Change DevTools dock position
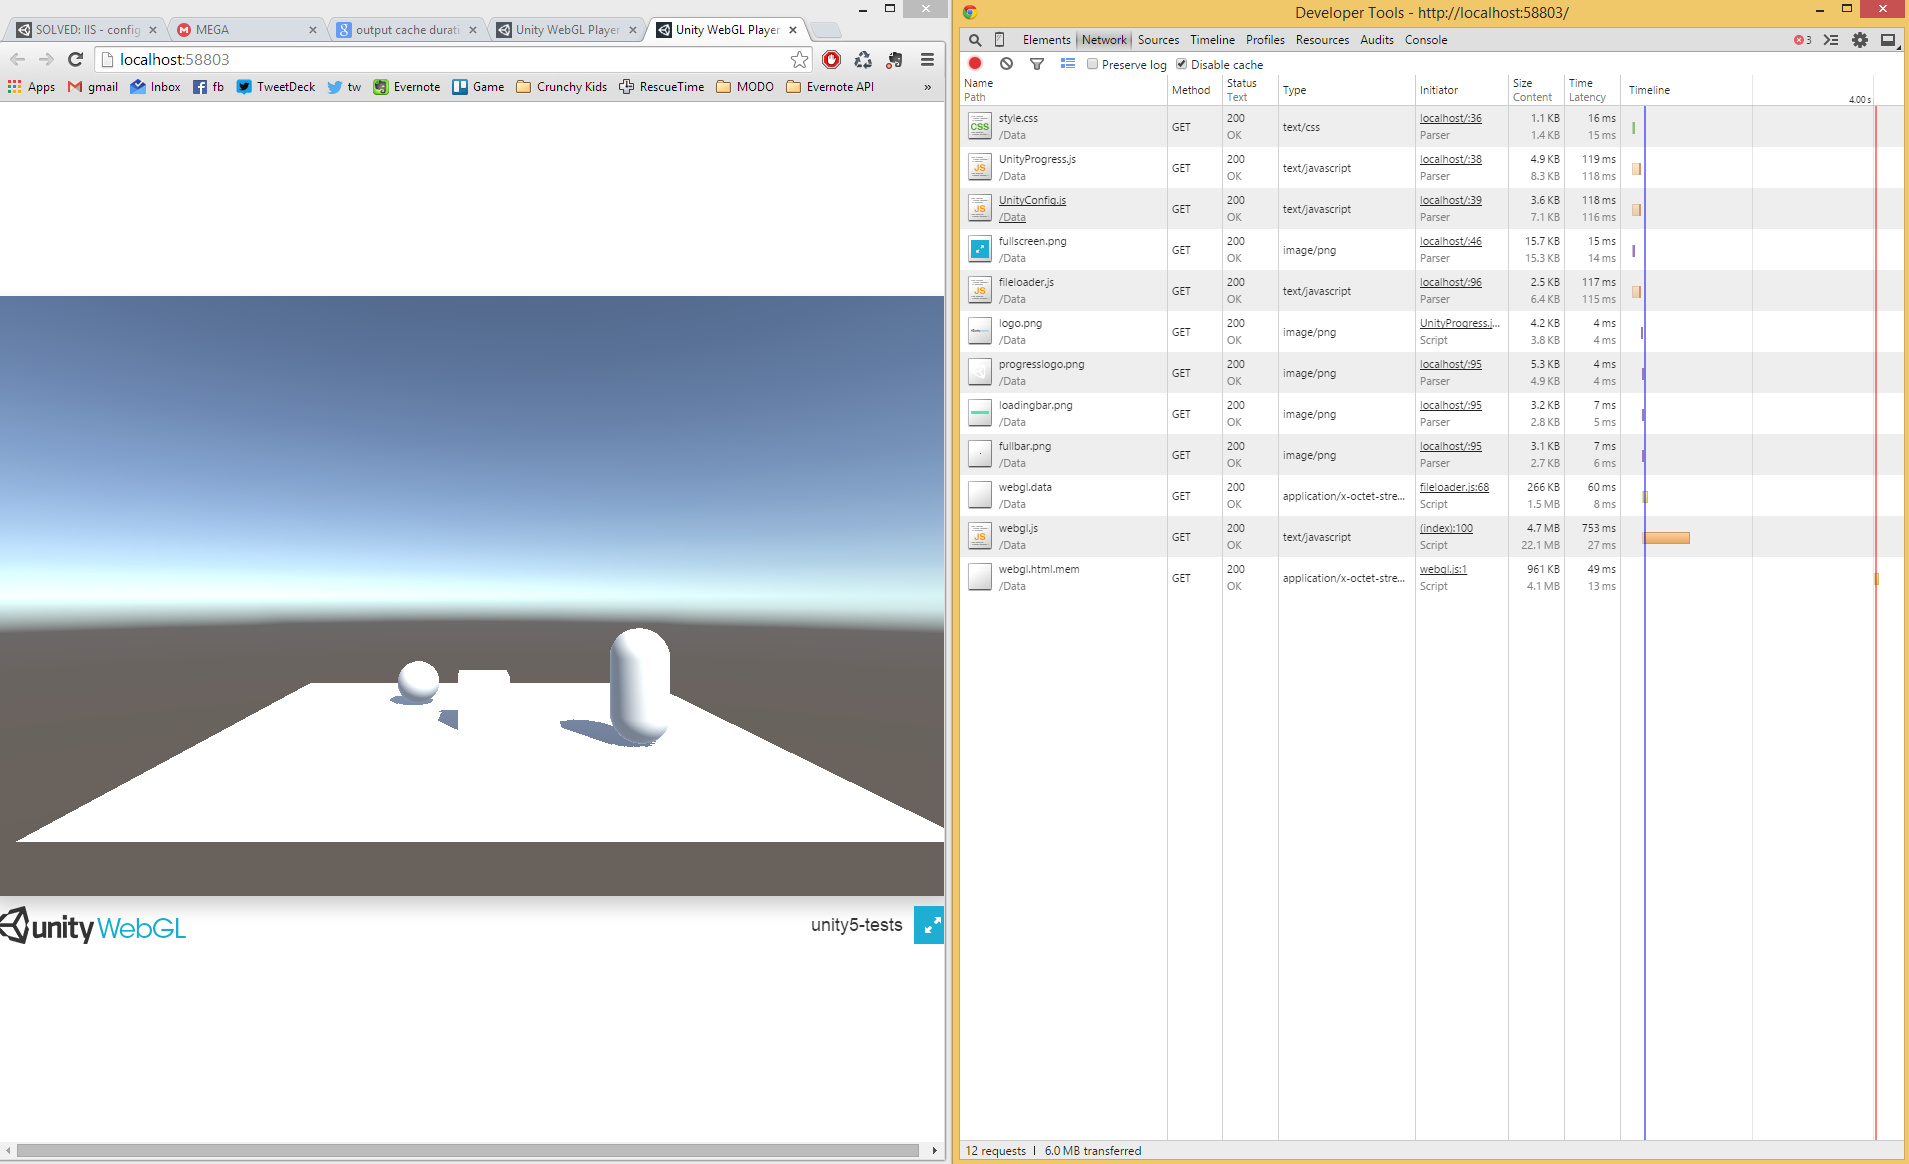Image resolution: width=1909 pixels, height=1164 pixels. pyautogui.click(x=1887, y=40)
